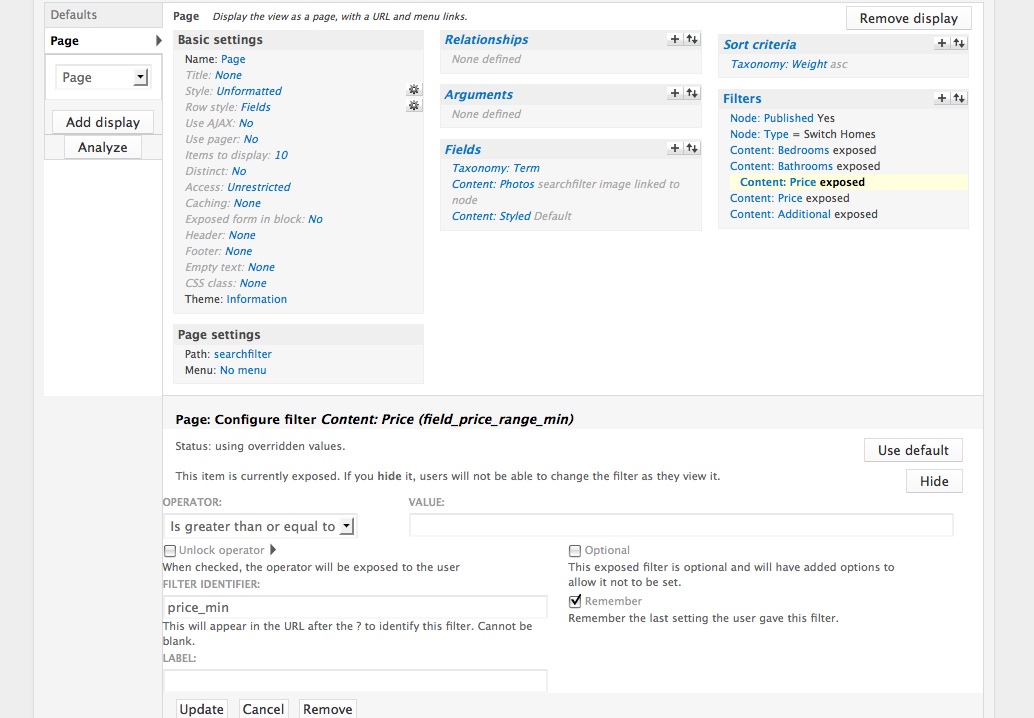The image size is (1034, 718).
Task: Enable the Unlock operator checkbox
Action: (x=169, y=550)
